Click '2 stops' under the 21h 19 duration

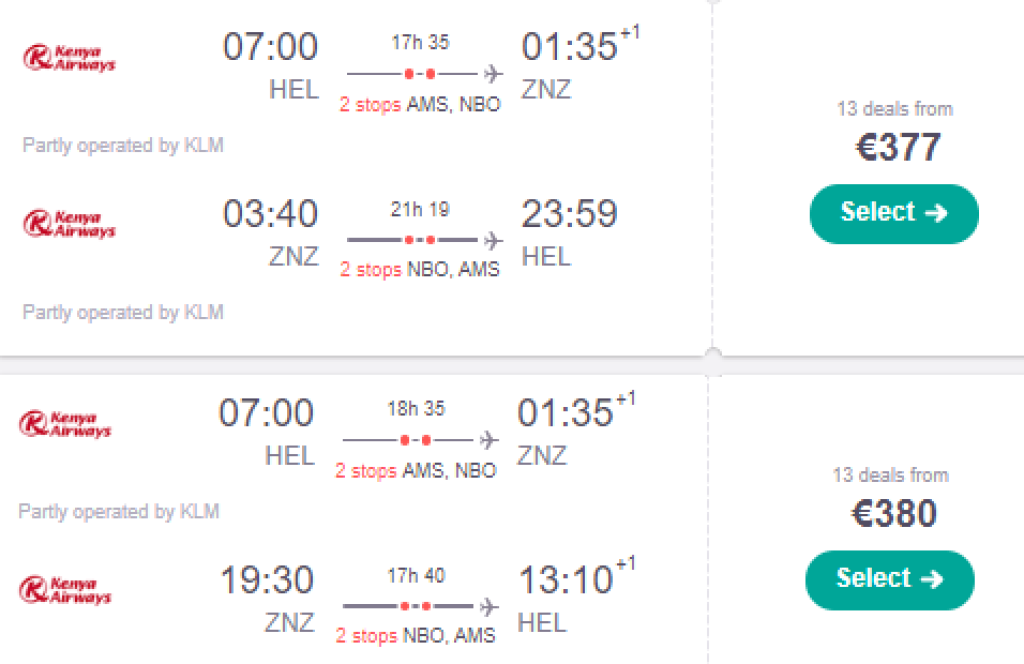click(370, 270)
